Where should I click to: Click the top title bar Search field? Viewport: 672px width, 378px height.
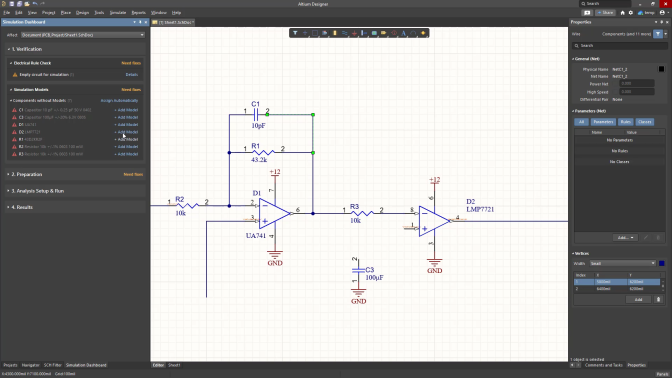click(605, 4)
